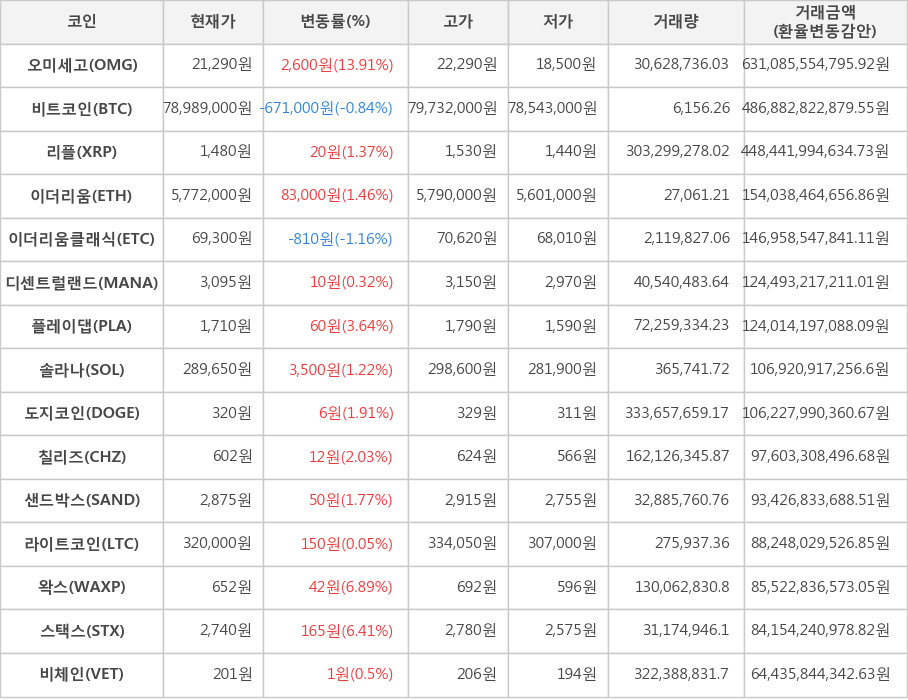Click the 비체인(VET) coin name
The width and height of the screenshot is (908, 700).
click(82, 674)
